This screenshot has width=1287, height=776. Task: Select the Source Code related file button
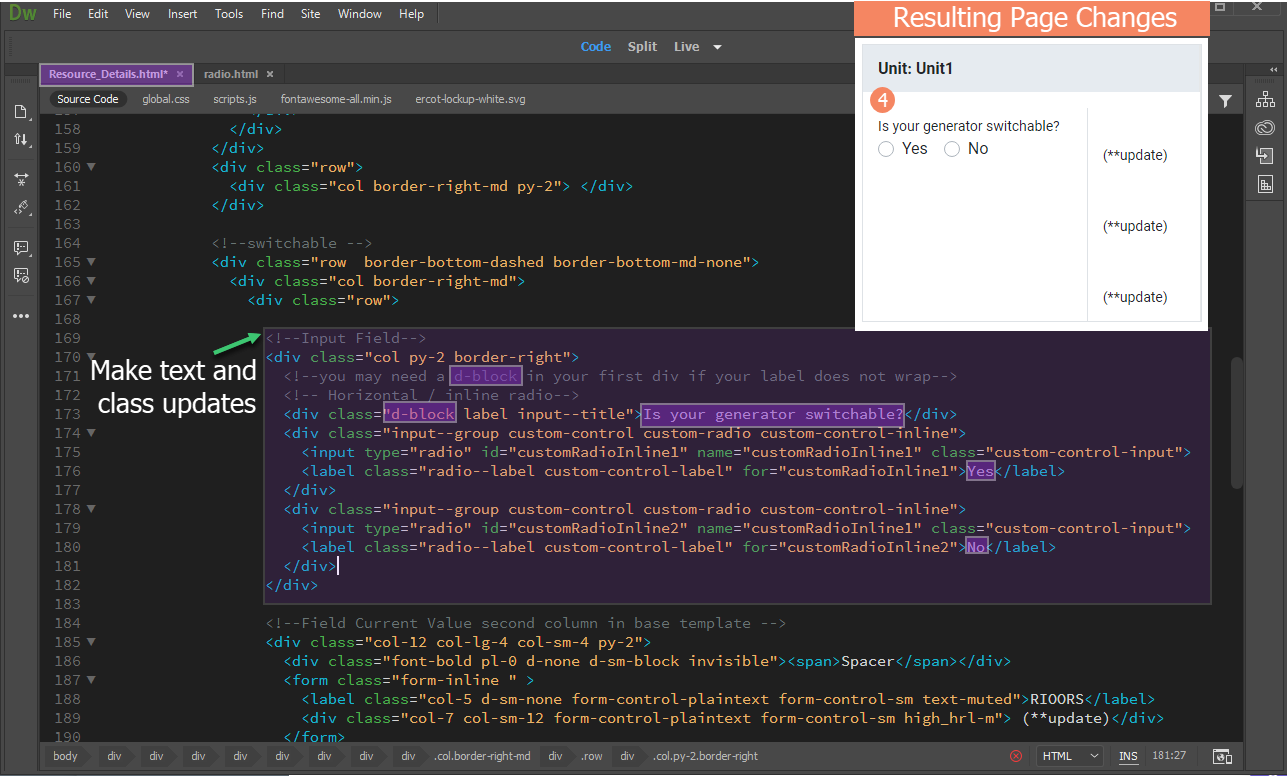point(87,99)
